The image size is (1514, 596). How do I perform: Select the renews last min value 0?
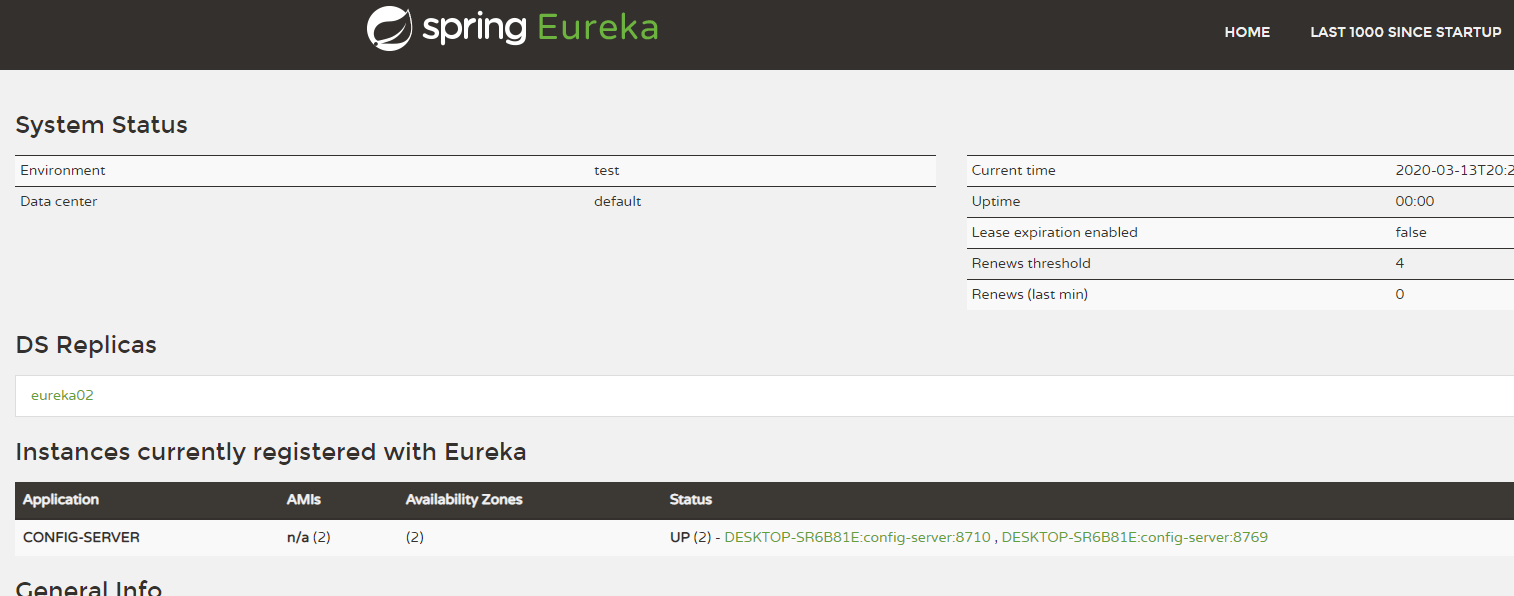[x=1399, y=294]
